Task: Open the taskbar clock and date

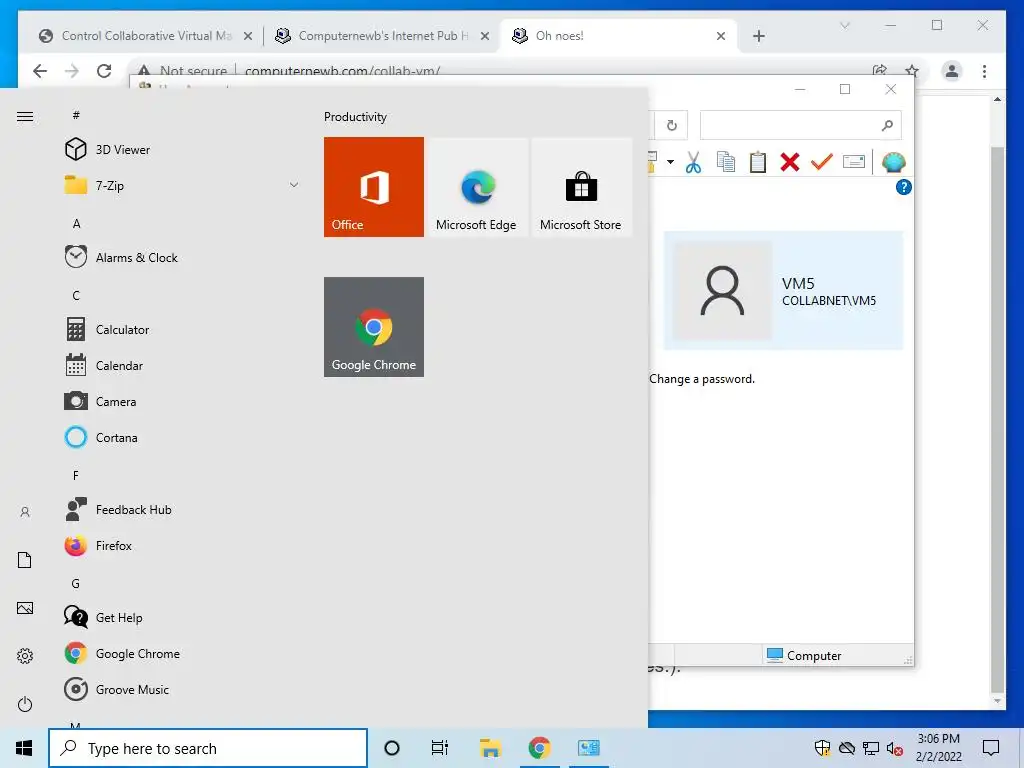Action: pos(938,748)
